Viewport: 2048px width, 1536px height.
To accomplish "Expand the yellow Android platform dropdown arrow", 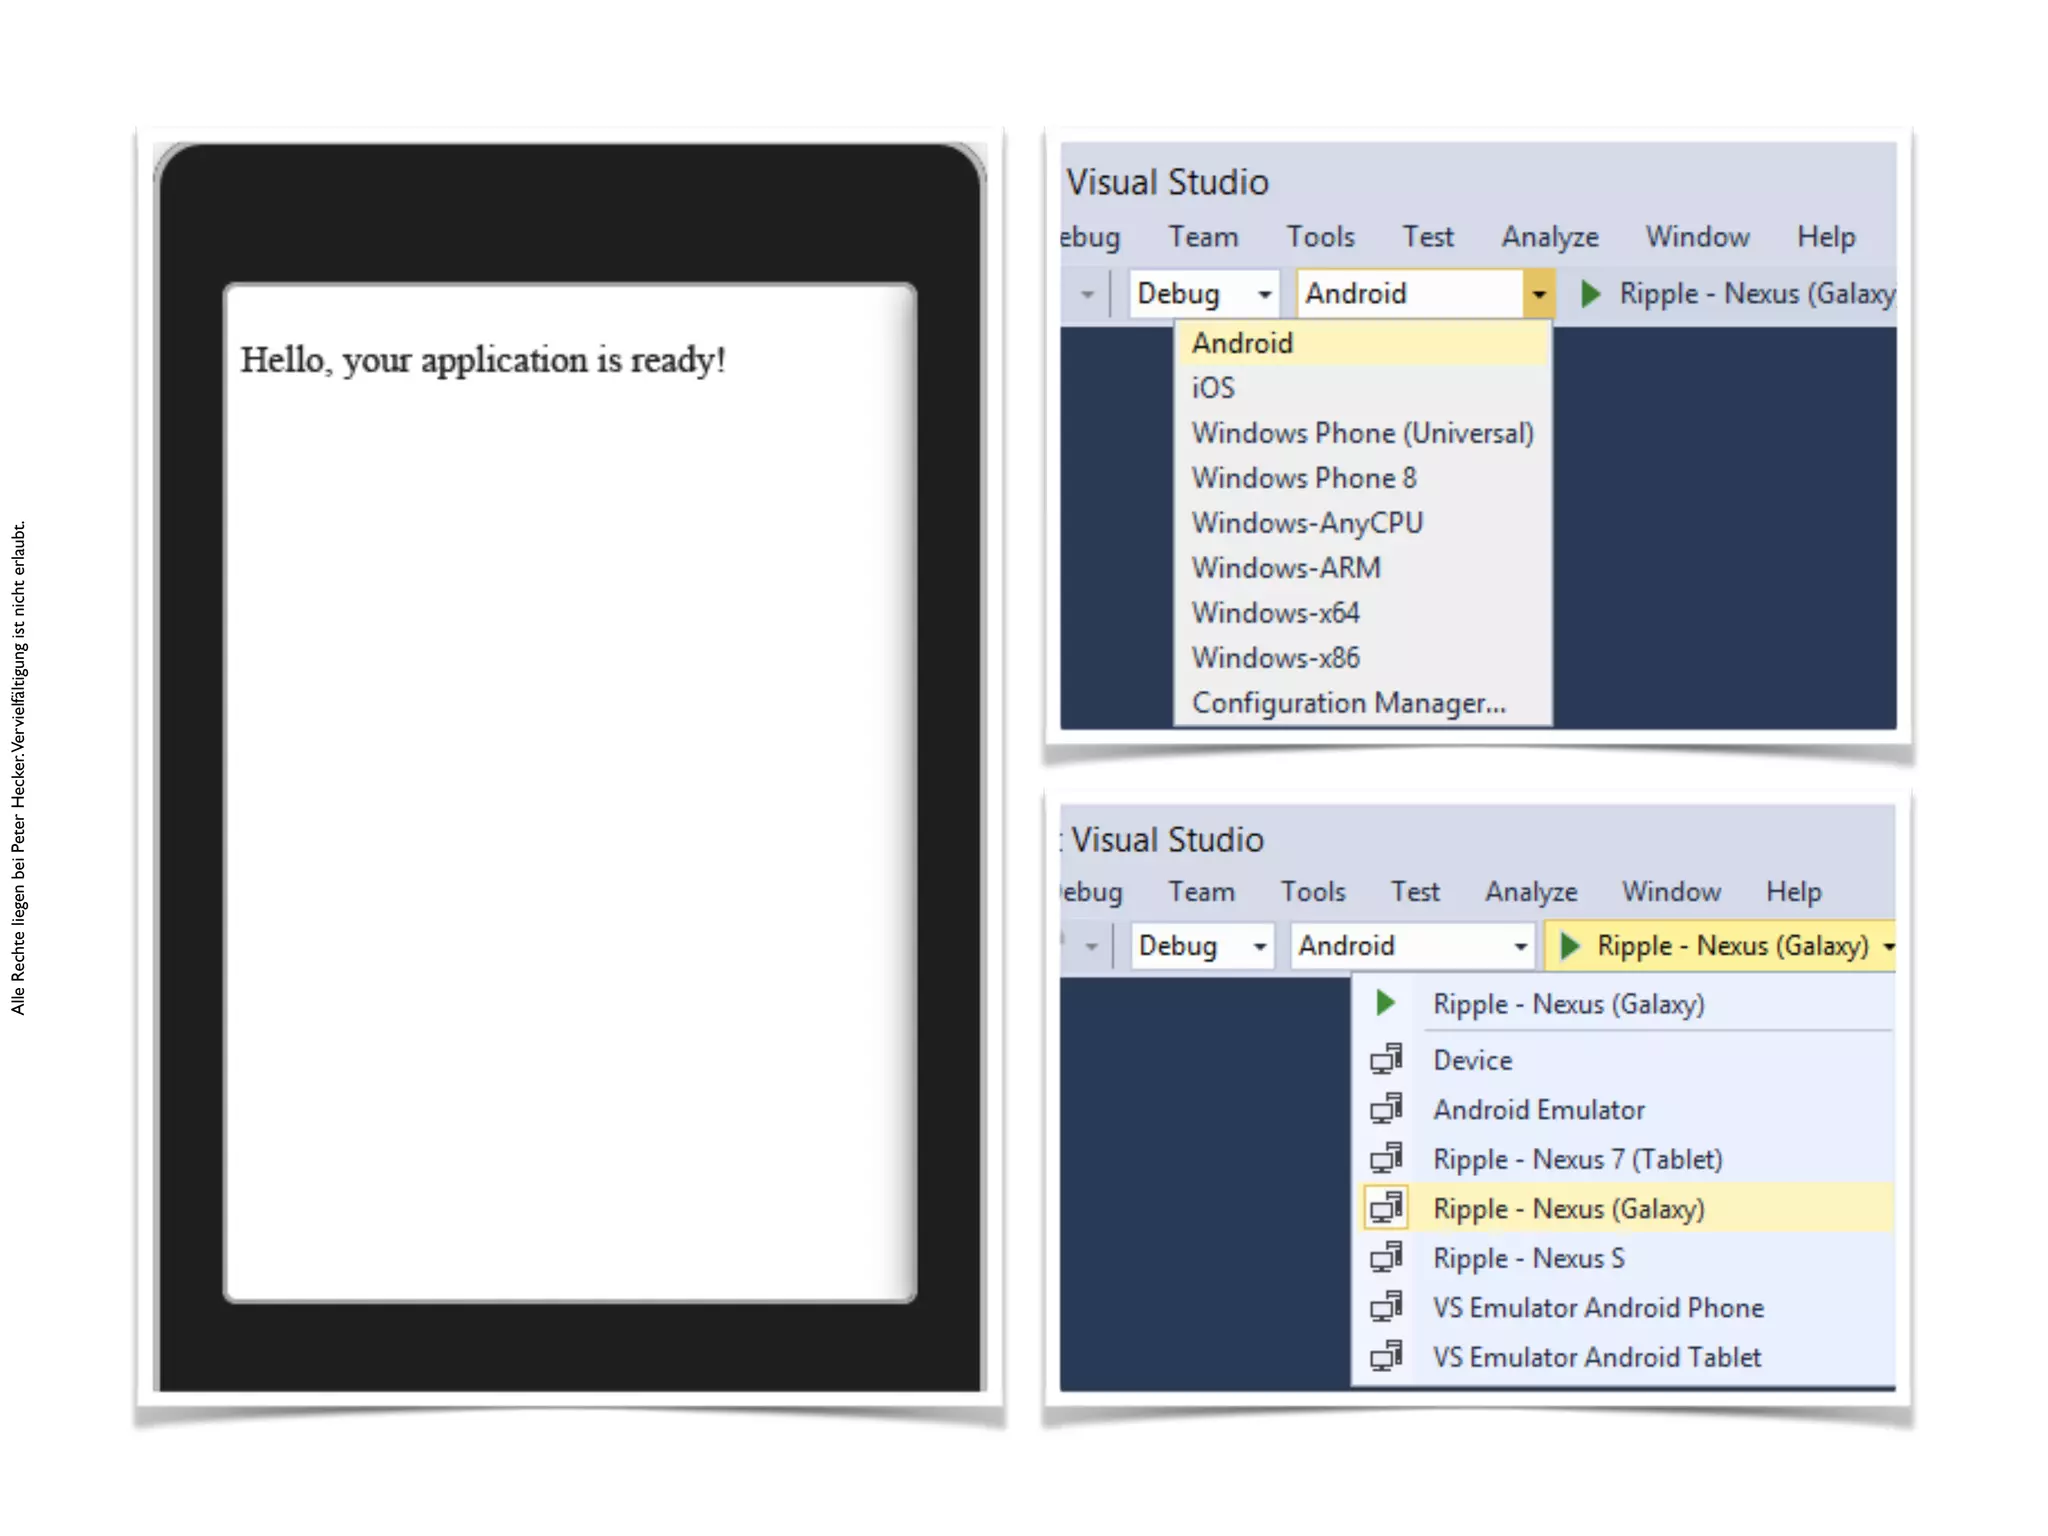I will pos(1538,294).
